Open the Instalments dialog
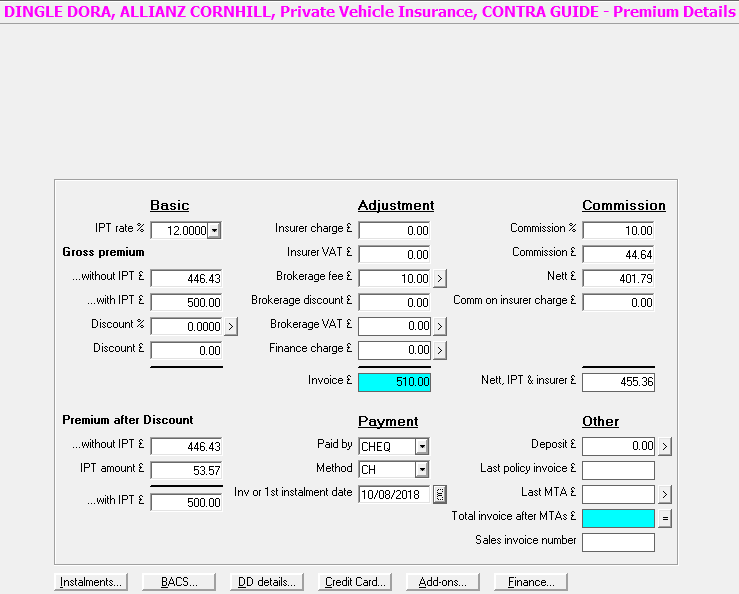Viewport: 739px width, 594px height. coord(91,582)
